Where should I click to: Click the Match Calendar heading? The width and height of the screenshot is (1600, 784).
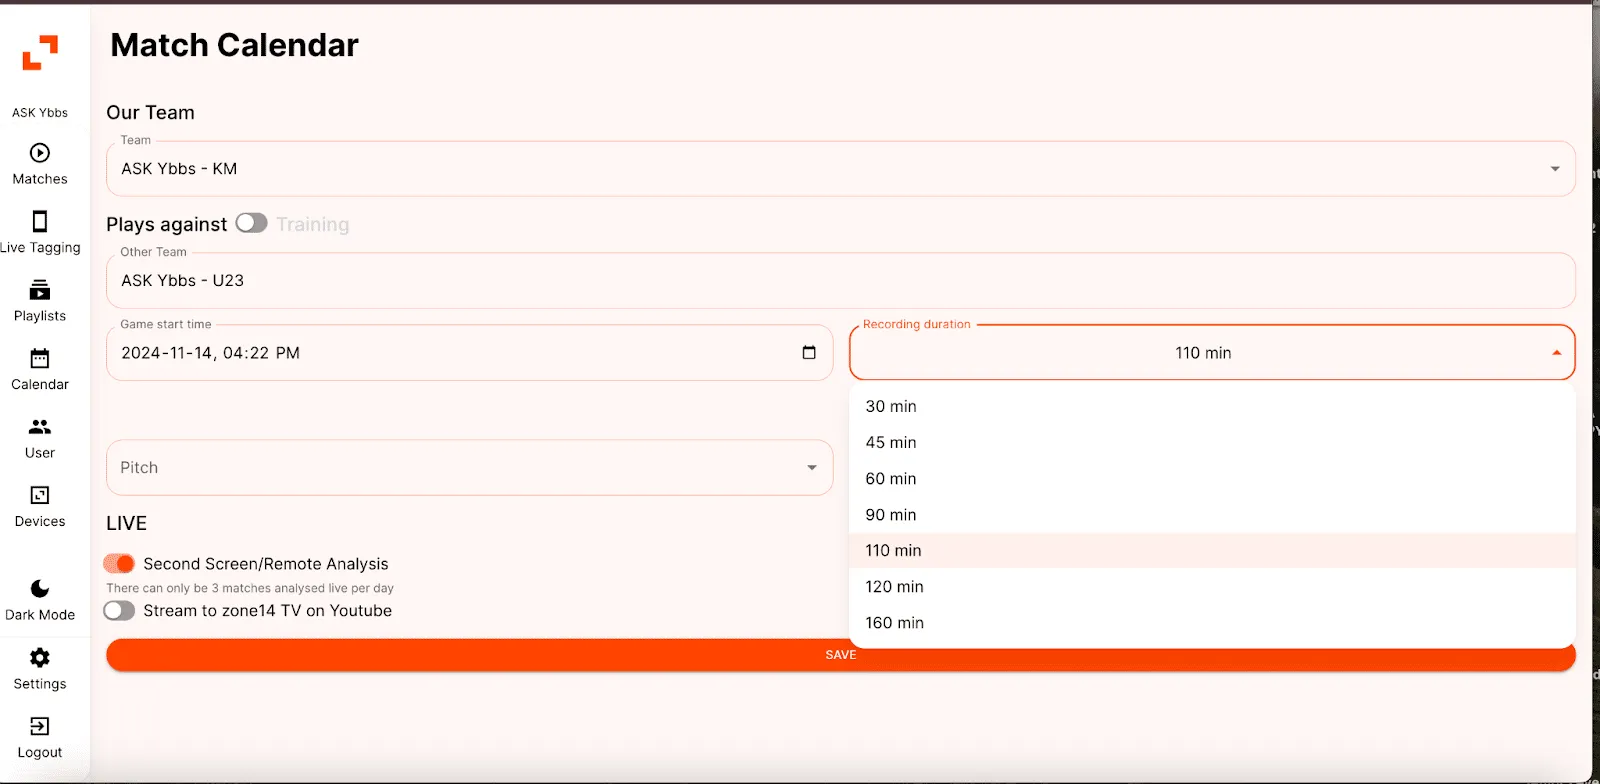point(234,45)
